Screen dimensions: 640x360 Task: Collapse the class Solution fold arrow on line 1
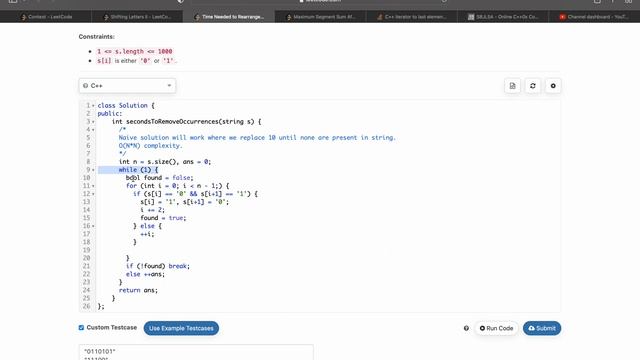93,106
